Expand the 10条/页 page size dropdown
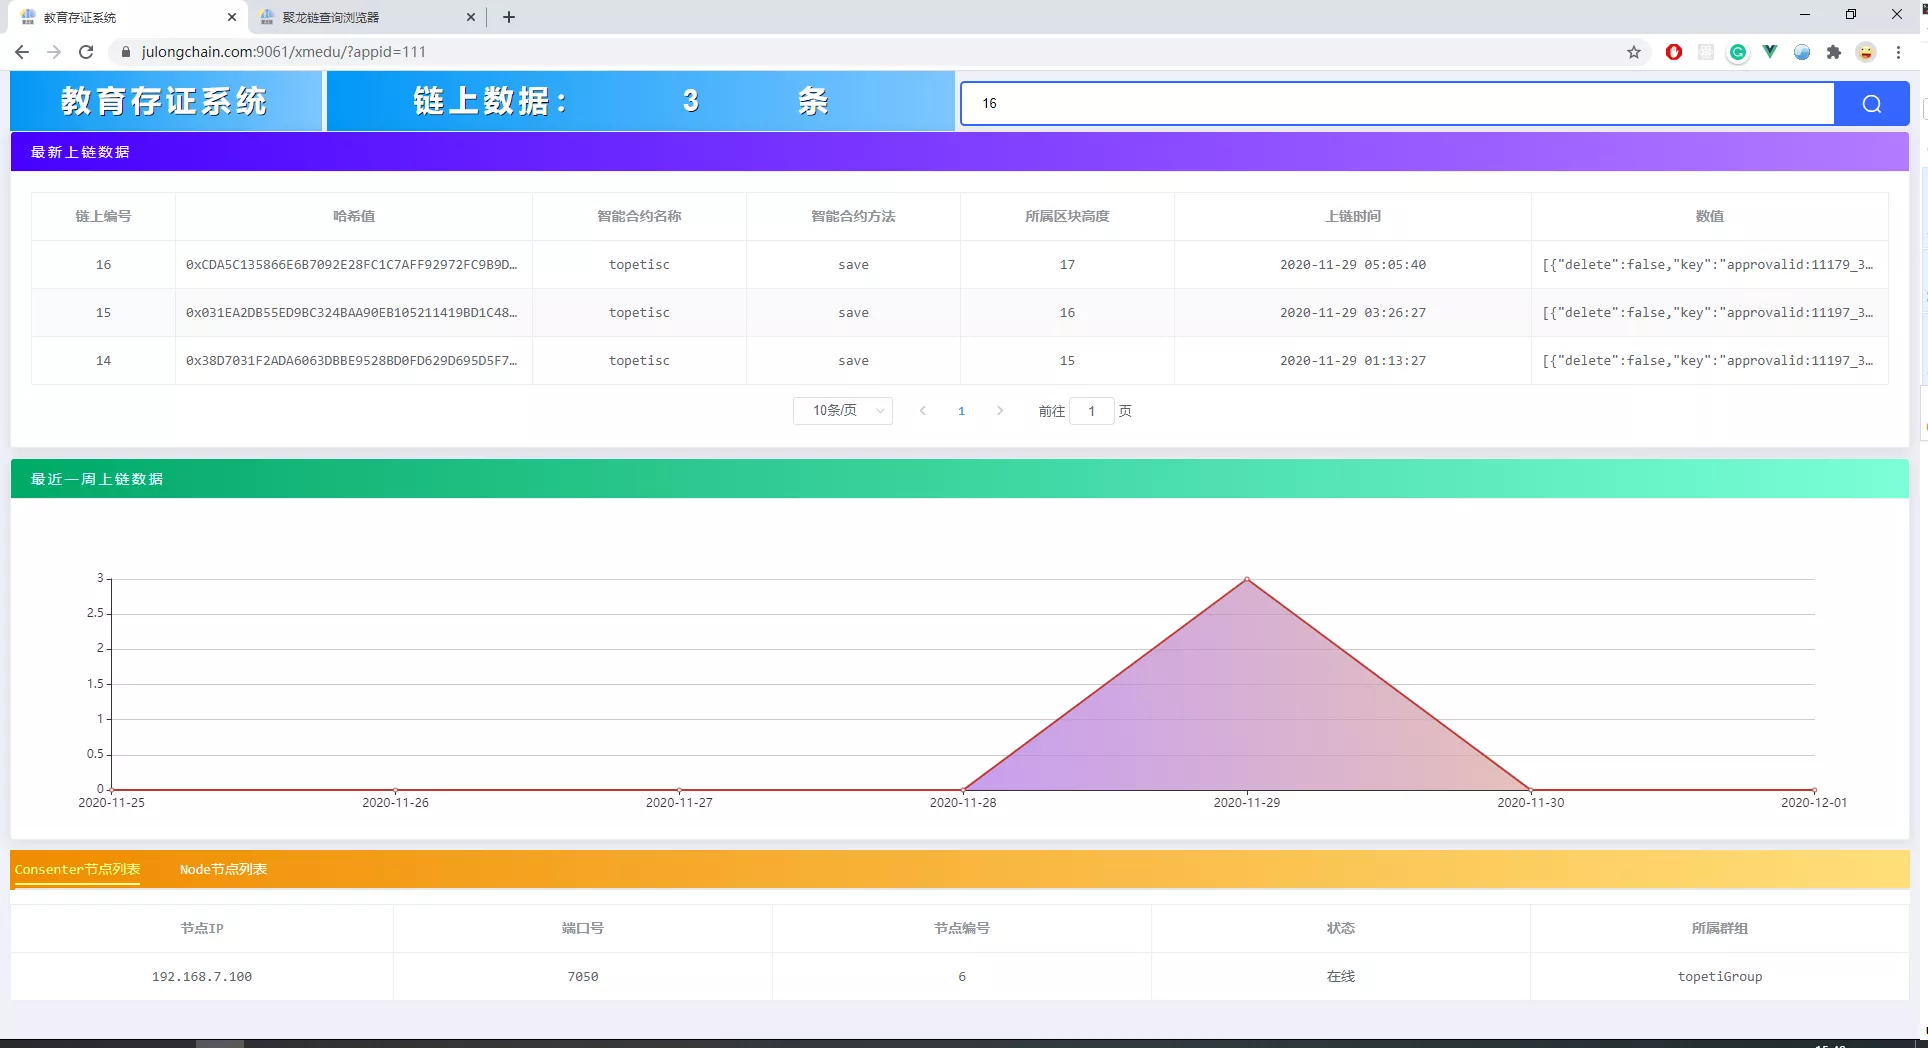The width and height of the screenshot is (1928, 1048). [x=842, y=411]
